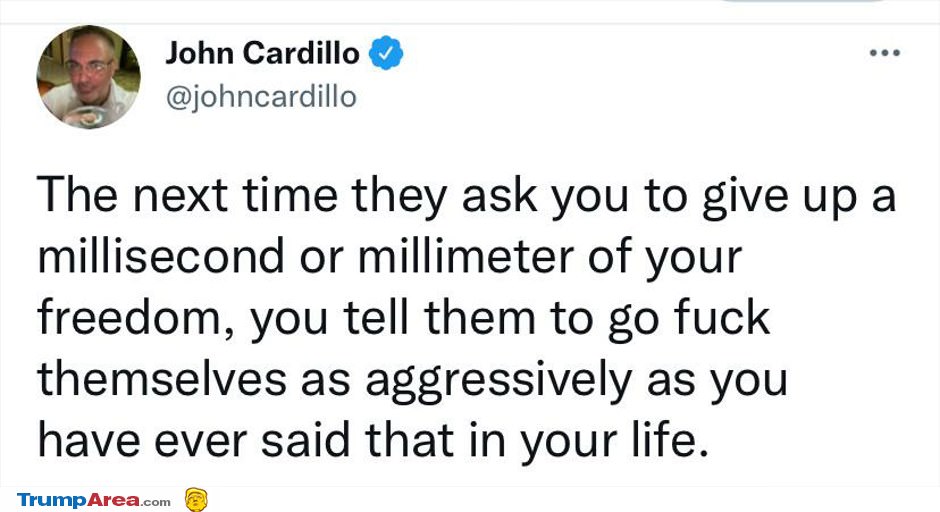Click the word "themselves" in the tweet

pos(162,379)
